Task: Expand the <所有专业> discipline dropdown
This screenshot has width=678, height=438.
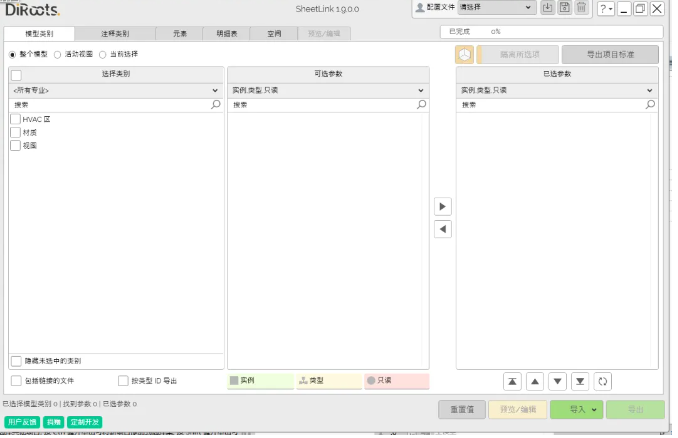Action: pos(116,90)
